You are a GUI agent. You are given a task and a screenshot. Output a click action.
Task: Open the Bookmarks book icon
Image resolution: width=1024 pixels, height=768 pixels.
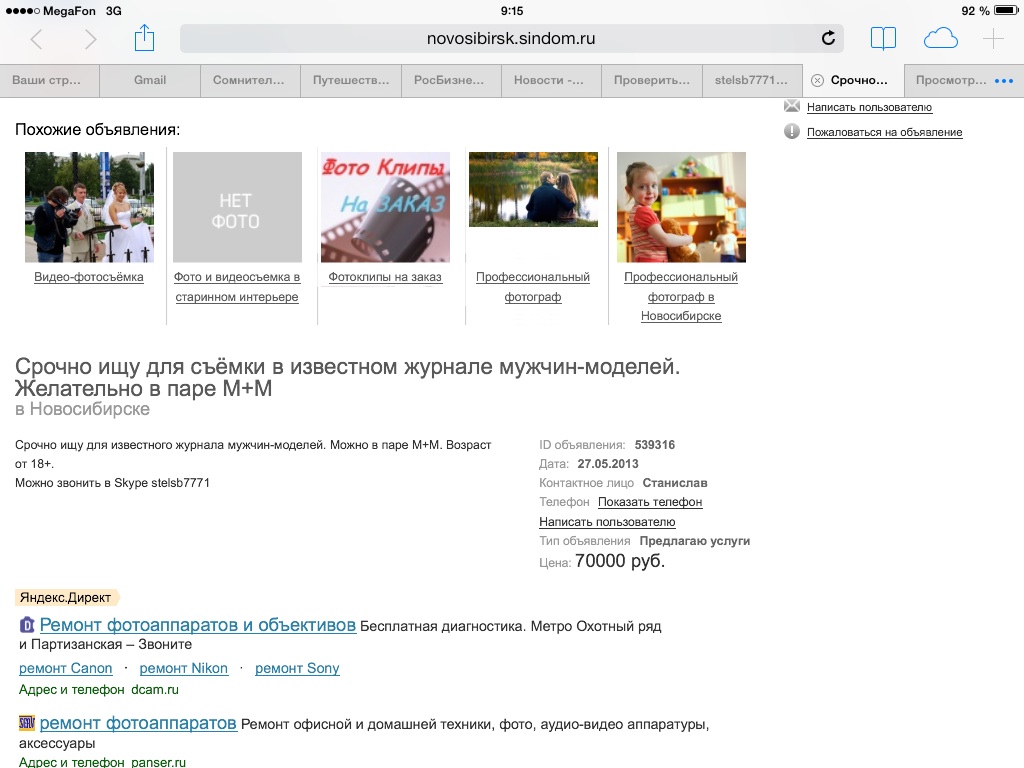coord(883,39)
